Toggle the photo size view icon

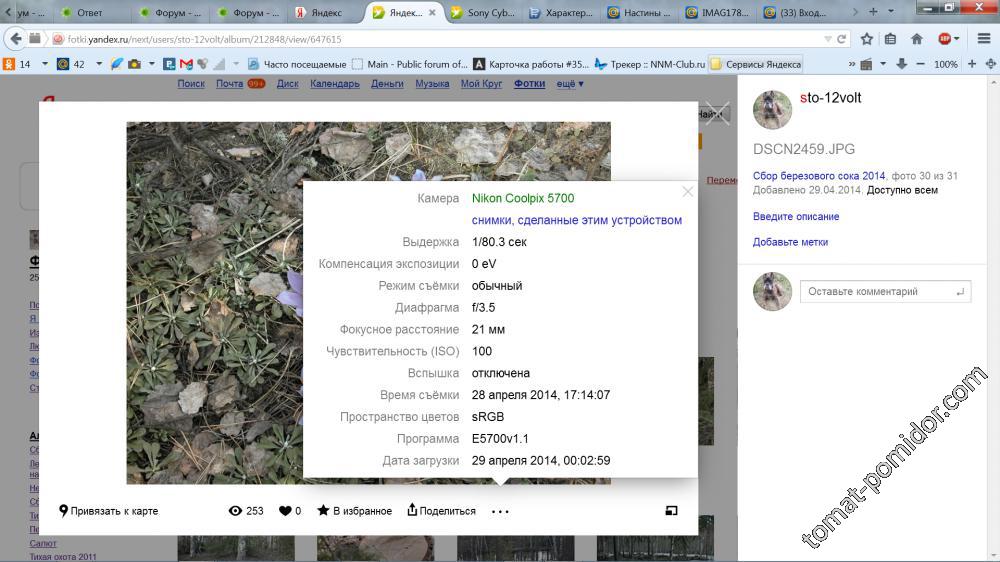point(671,511)
